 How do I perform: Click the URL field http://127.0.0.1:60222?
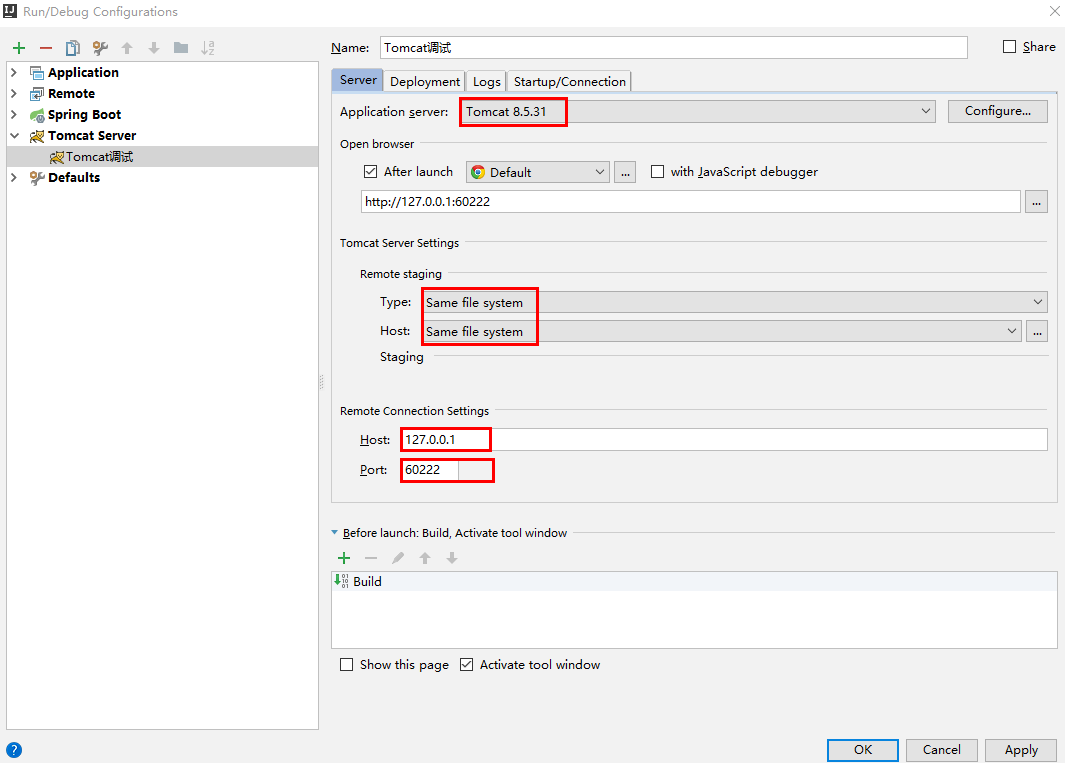click(x=690, y=202)
